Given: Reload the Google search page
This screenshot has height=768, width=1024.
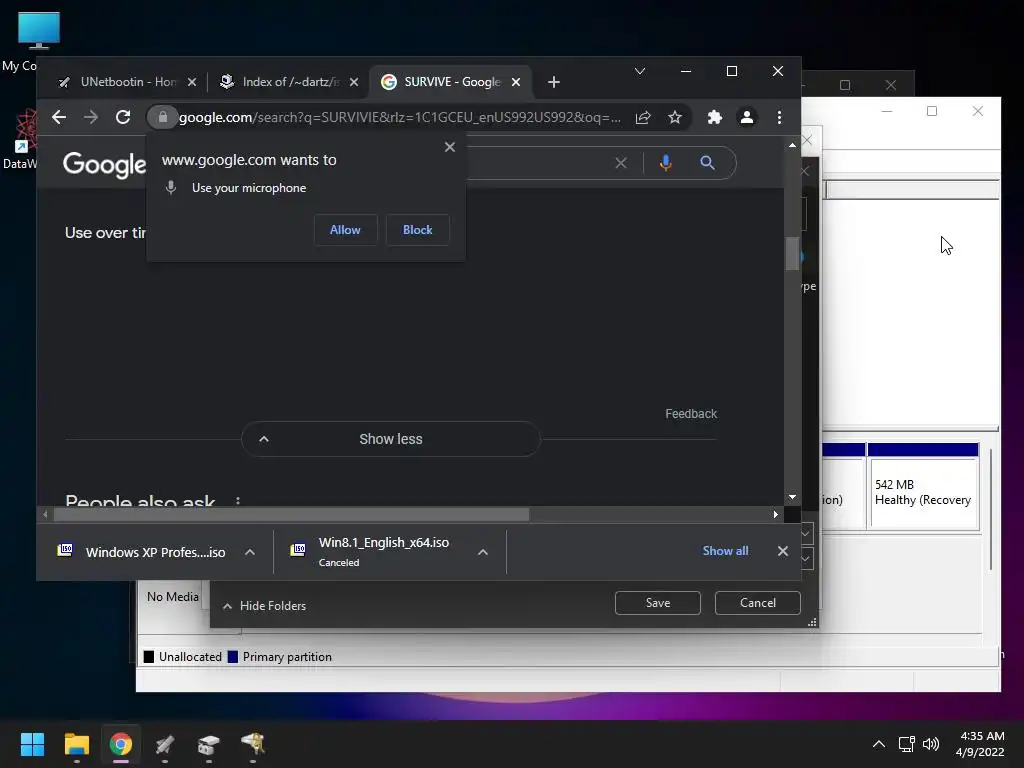Looking at the screenshot, I should 123,118.
